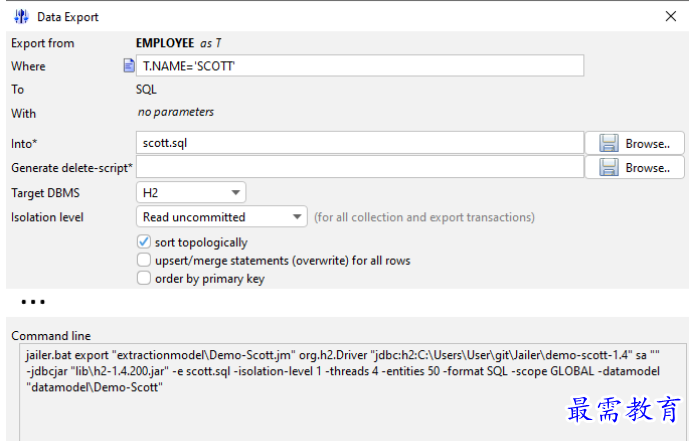The image size is (689, 441).
Task: Expand the Isolation level dropdown
Action: [x=221, y=216]
